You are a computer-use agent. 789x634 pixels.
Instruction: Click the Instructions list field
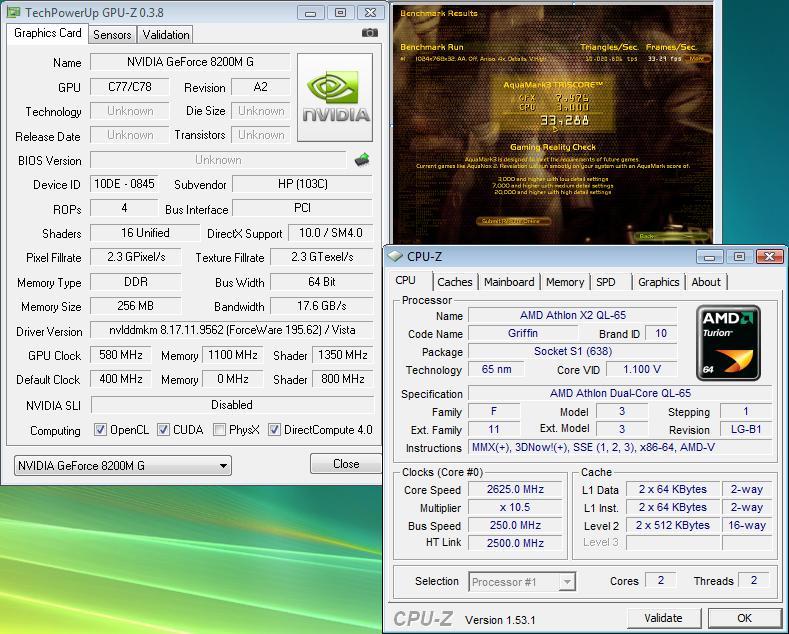[x=620, y=447]
